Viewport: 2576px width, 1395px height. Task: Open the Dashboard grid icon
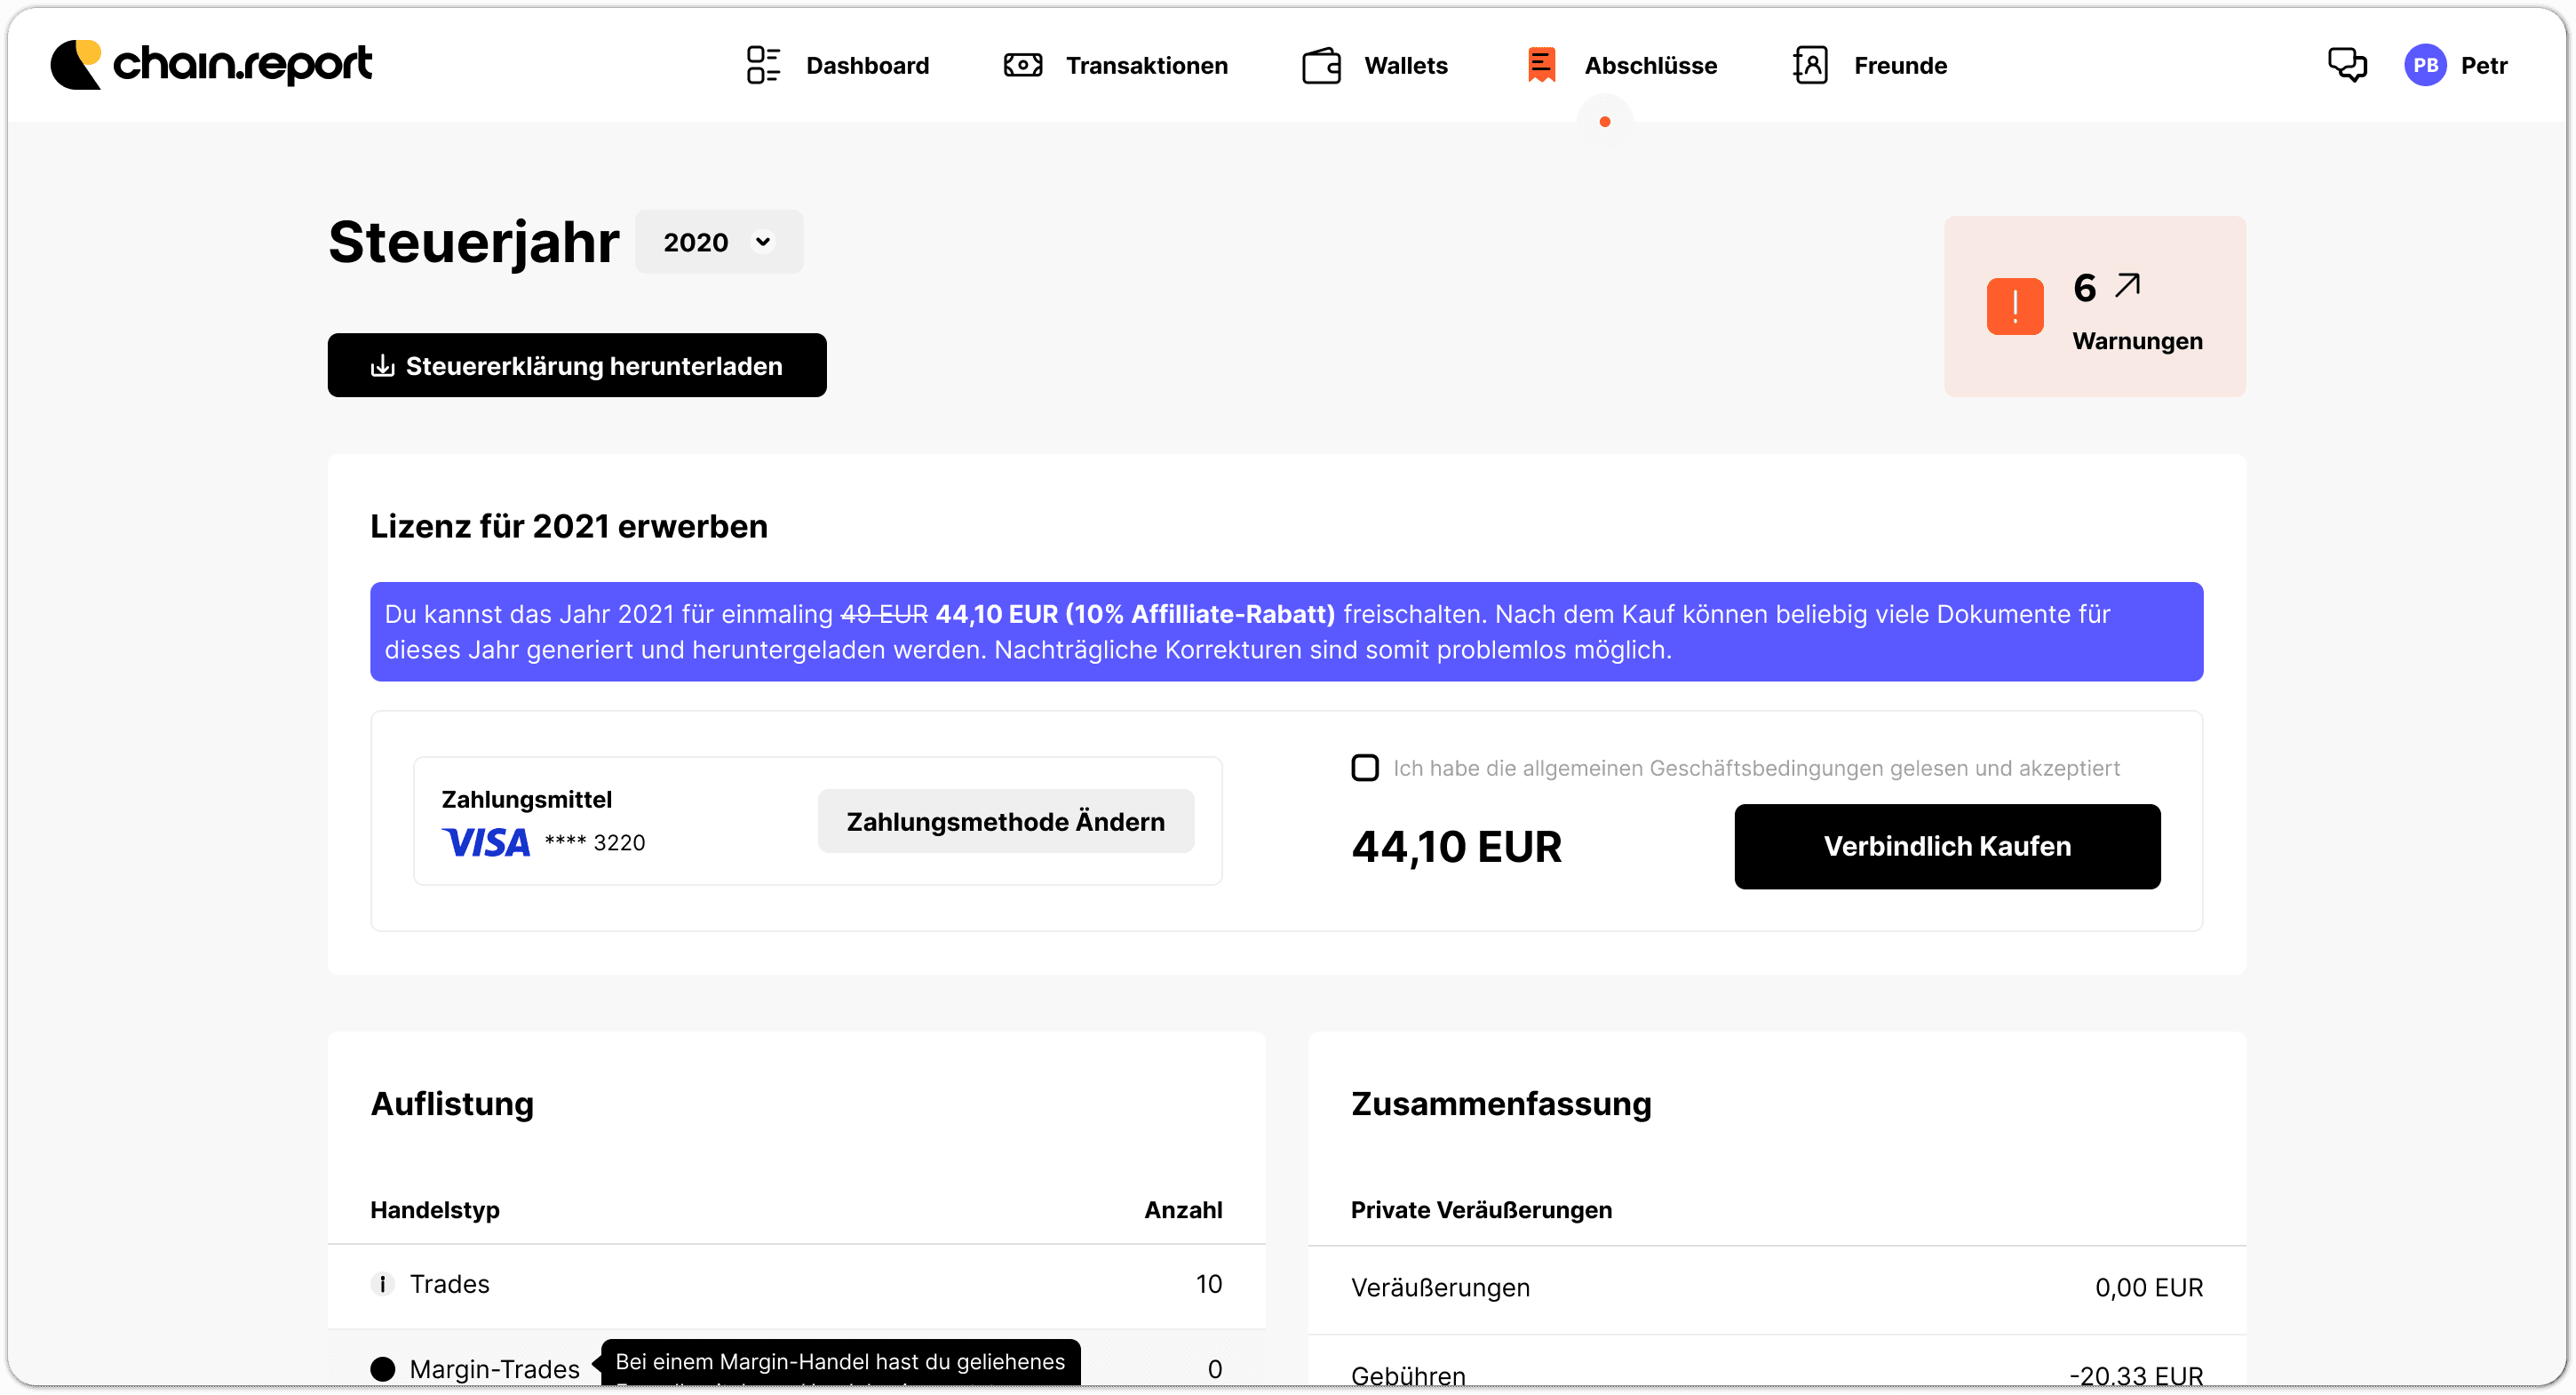763,64
